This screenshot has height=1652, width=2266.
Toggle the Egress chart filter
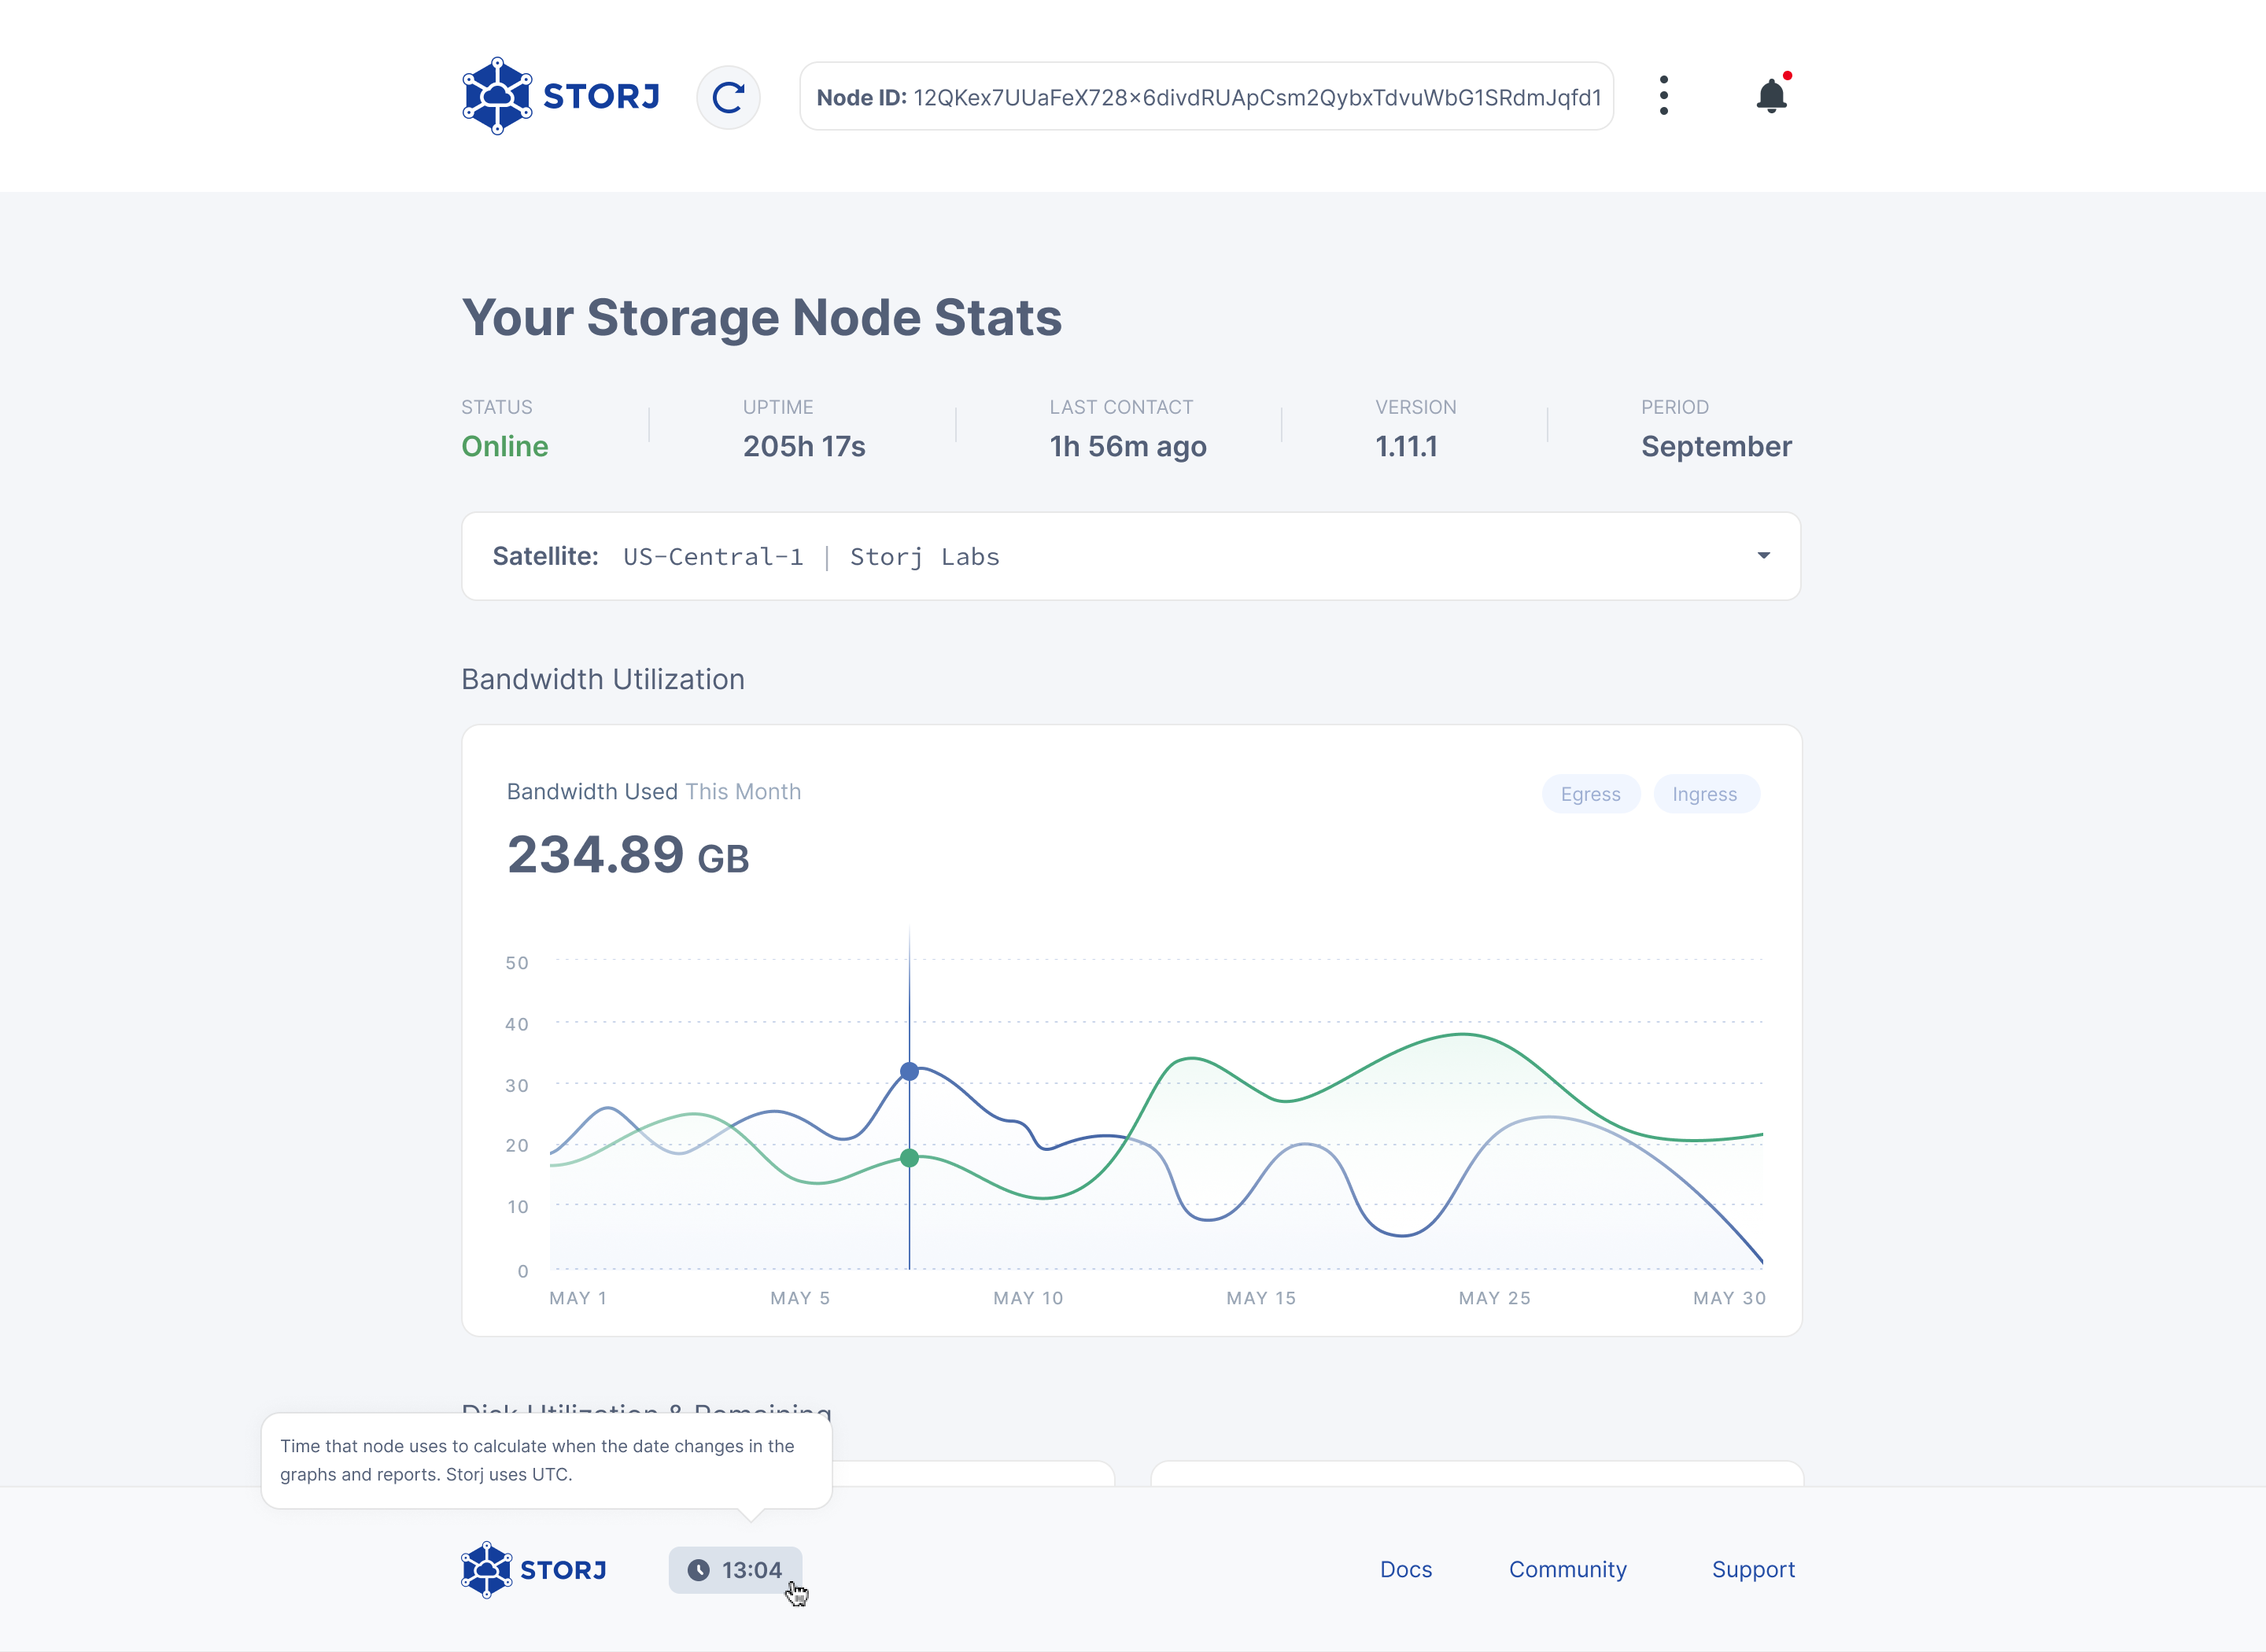click(1590, 794)
